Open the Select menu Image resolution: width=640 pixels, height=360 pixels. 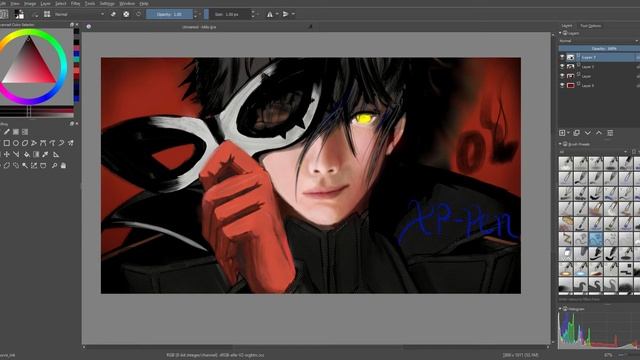(60, 3)
